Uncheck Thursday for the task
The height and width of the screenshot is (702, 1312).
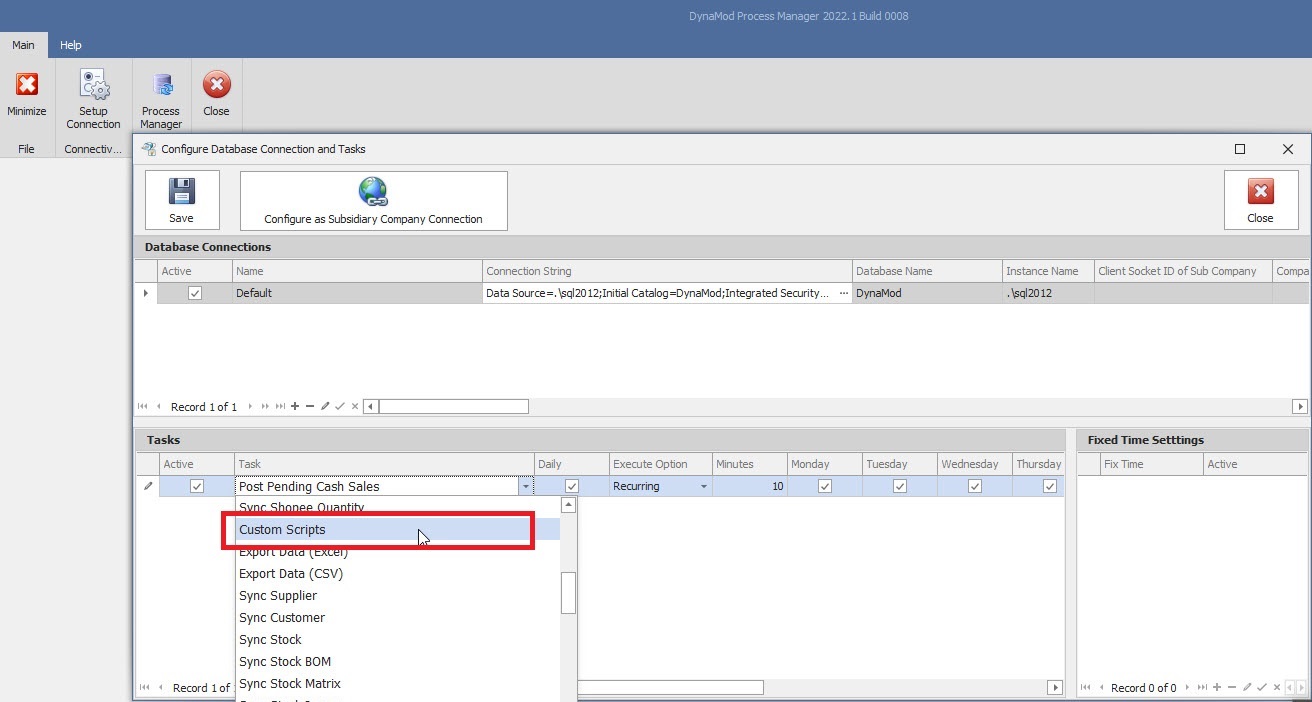tap(1050, 486)
